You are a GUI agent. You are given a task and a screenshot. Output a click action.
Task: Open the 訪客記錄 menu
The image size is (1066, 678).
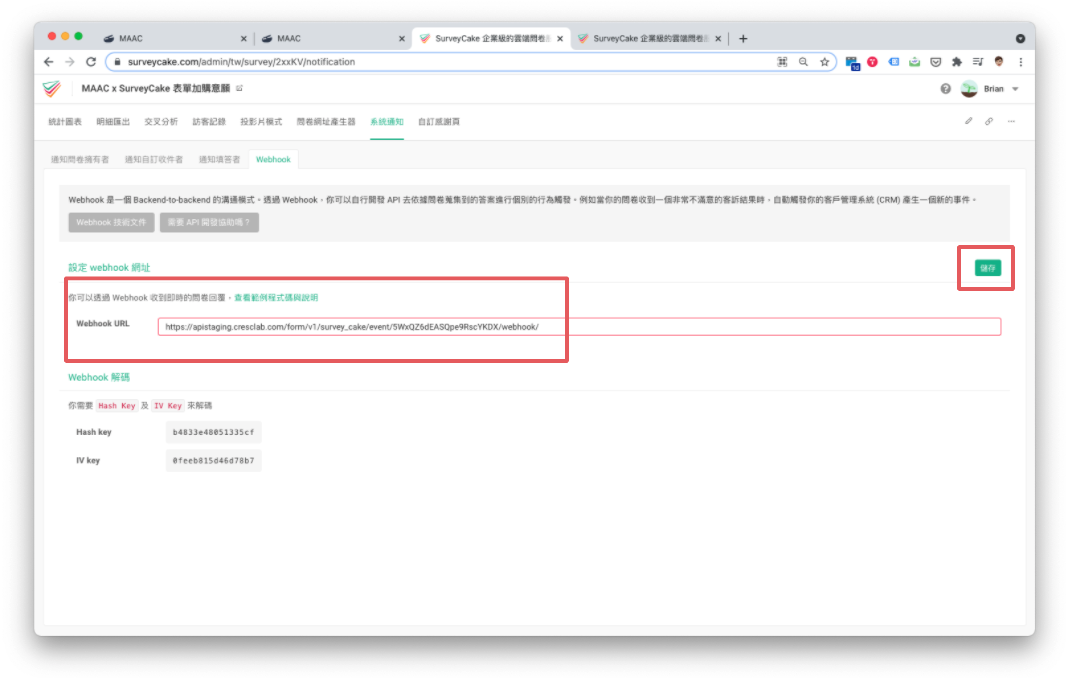[209, 122]
